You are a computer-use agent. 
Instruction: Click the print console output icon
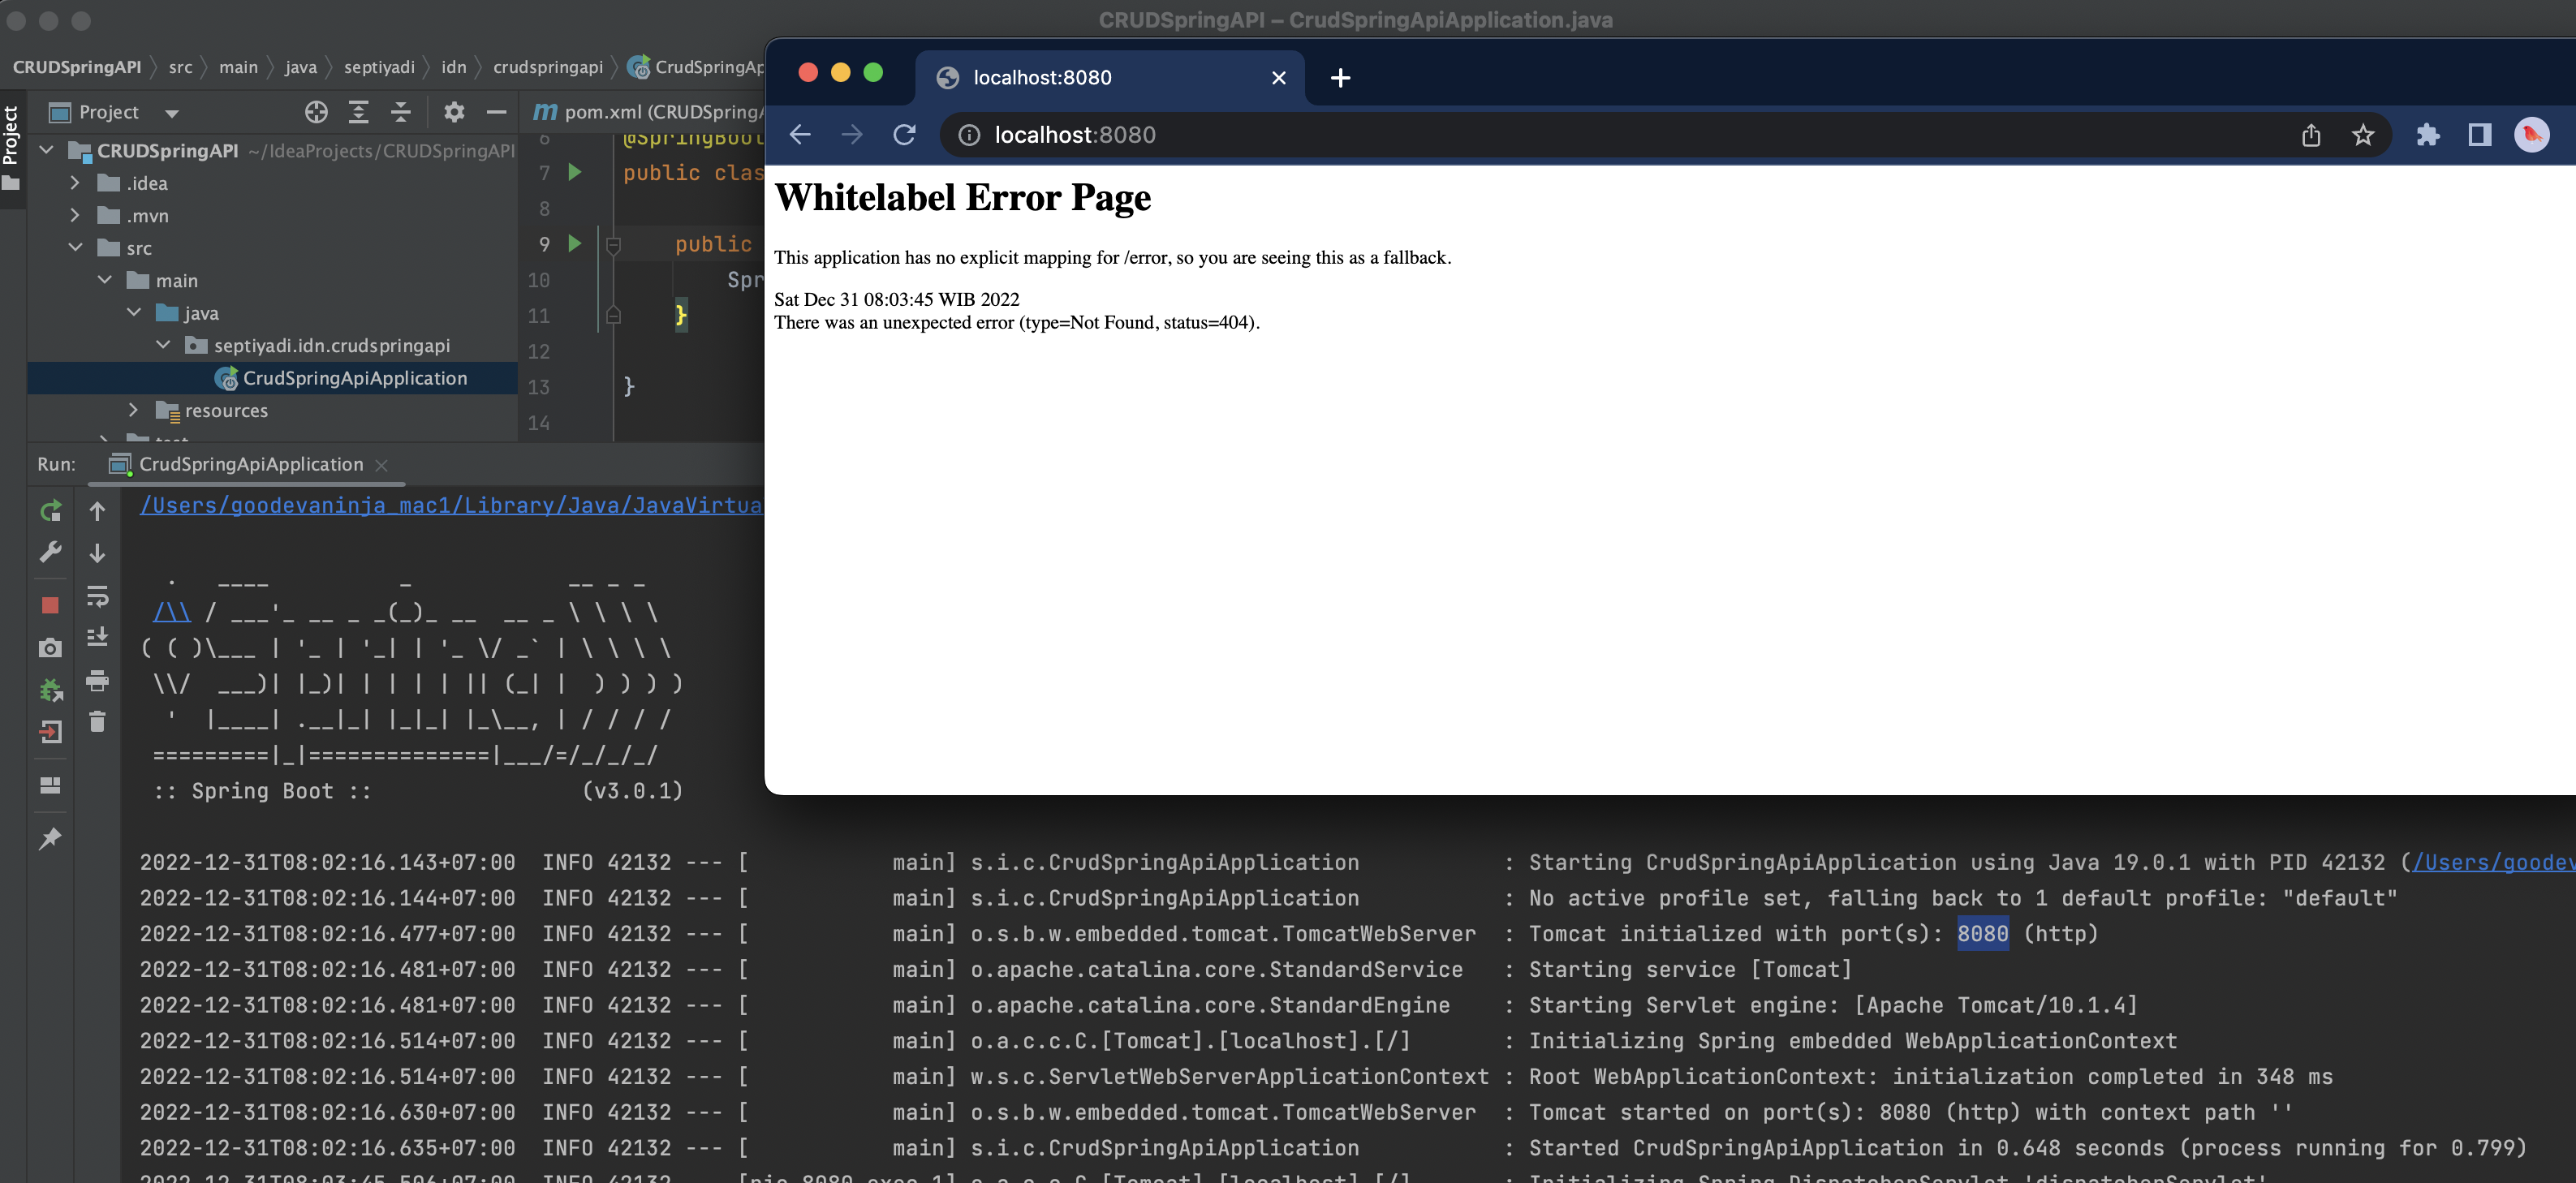pyautogui.click(x=97, y=681)
